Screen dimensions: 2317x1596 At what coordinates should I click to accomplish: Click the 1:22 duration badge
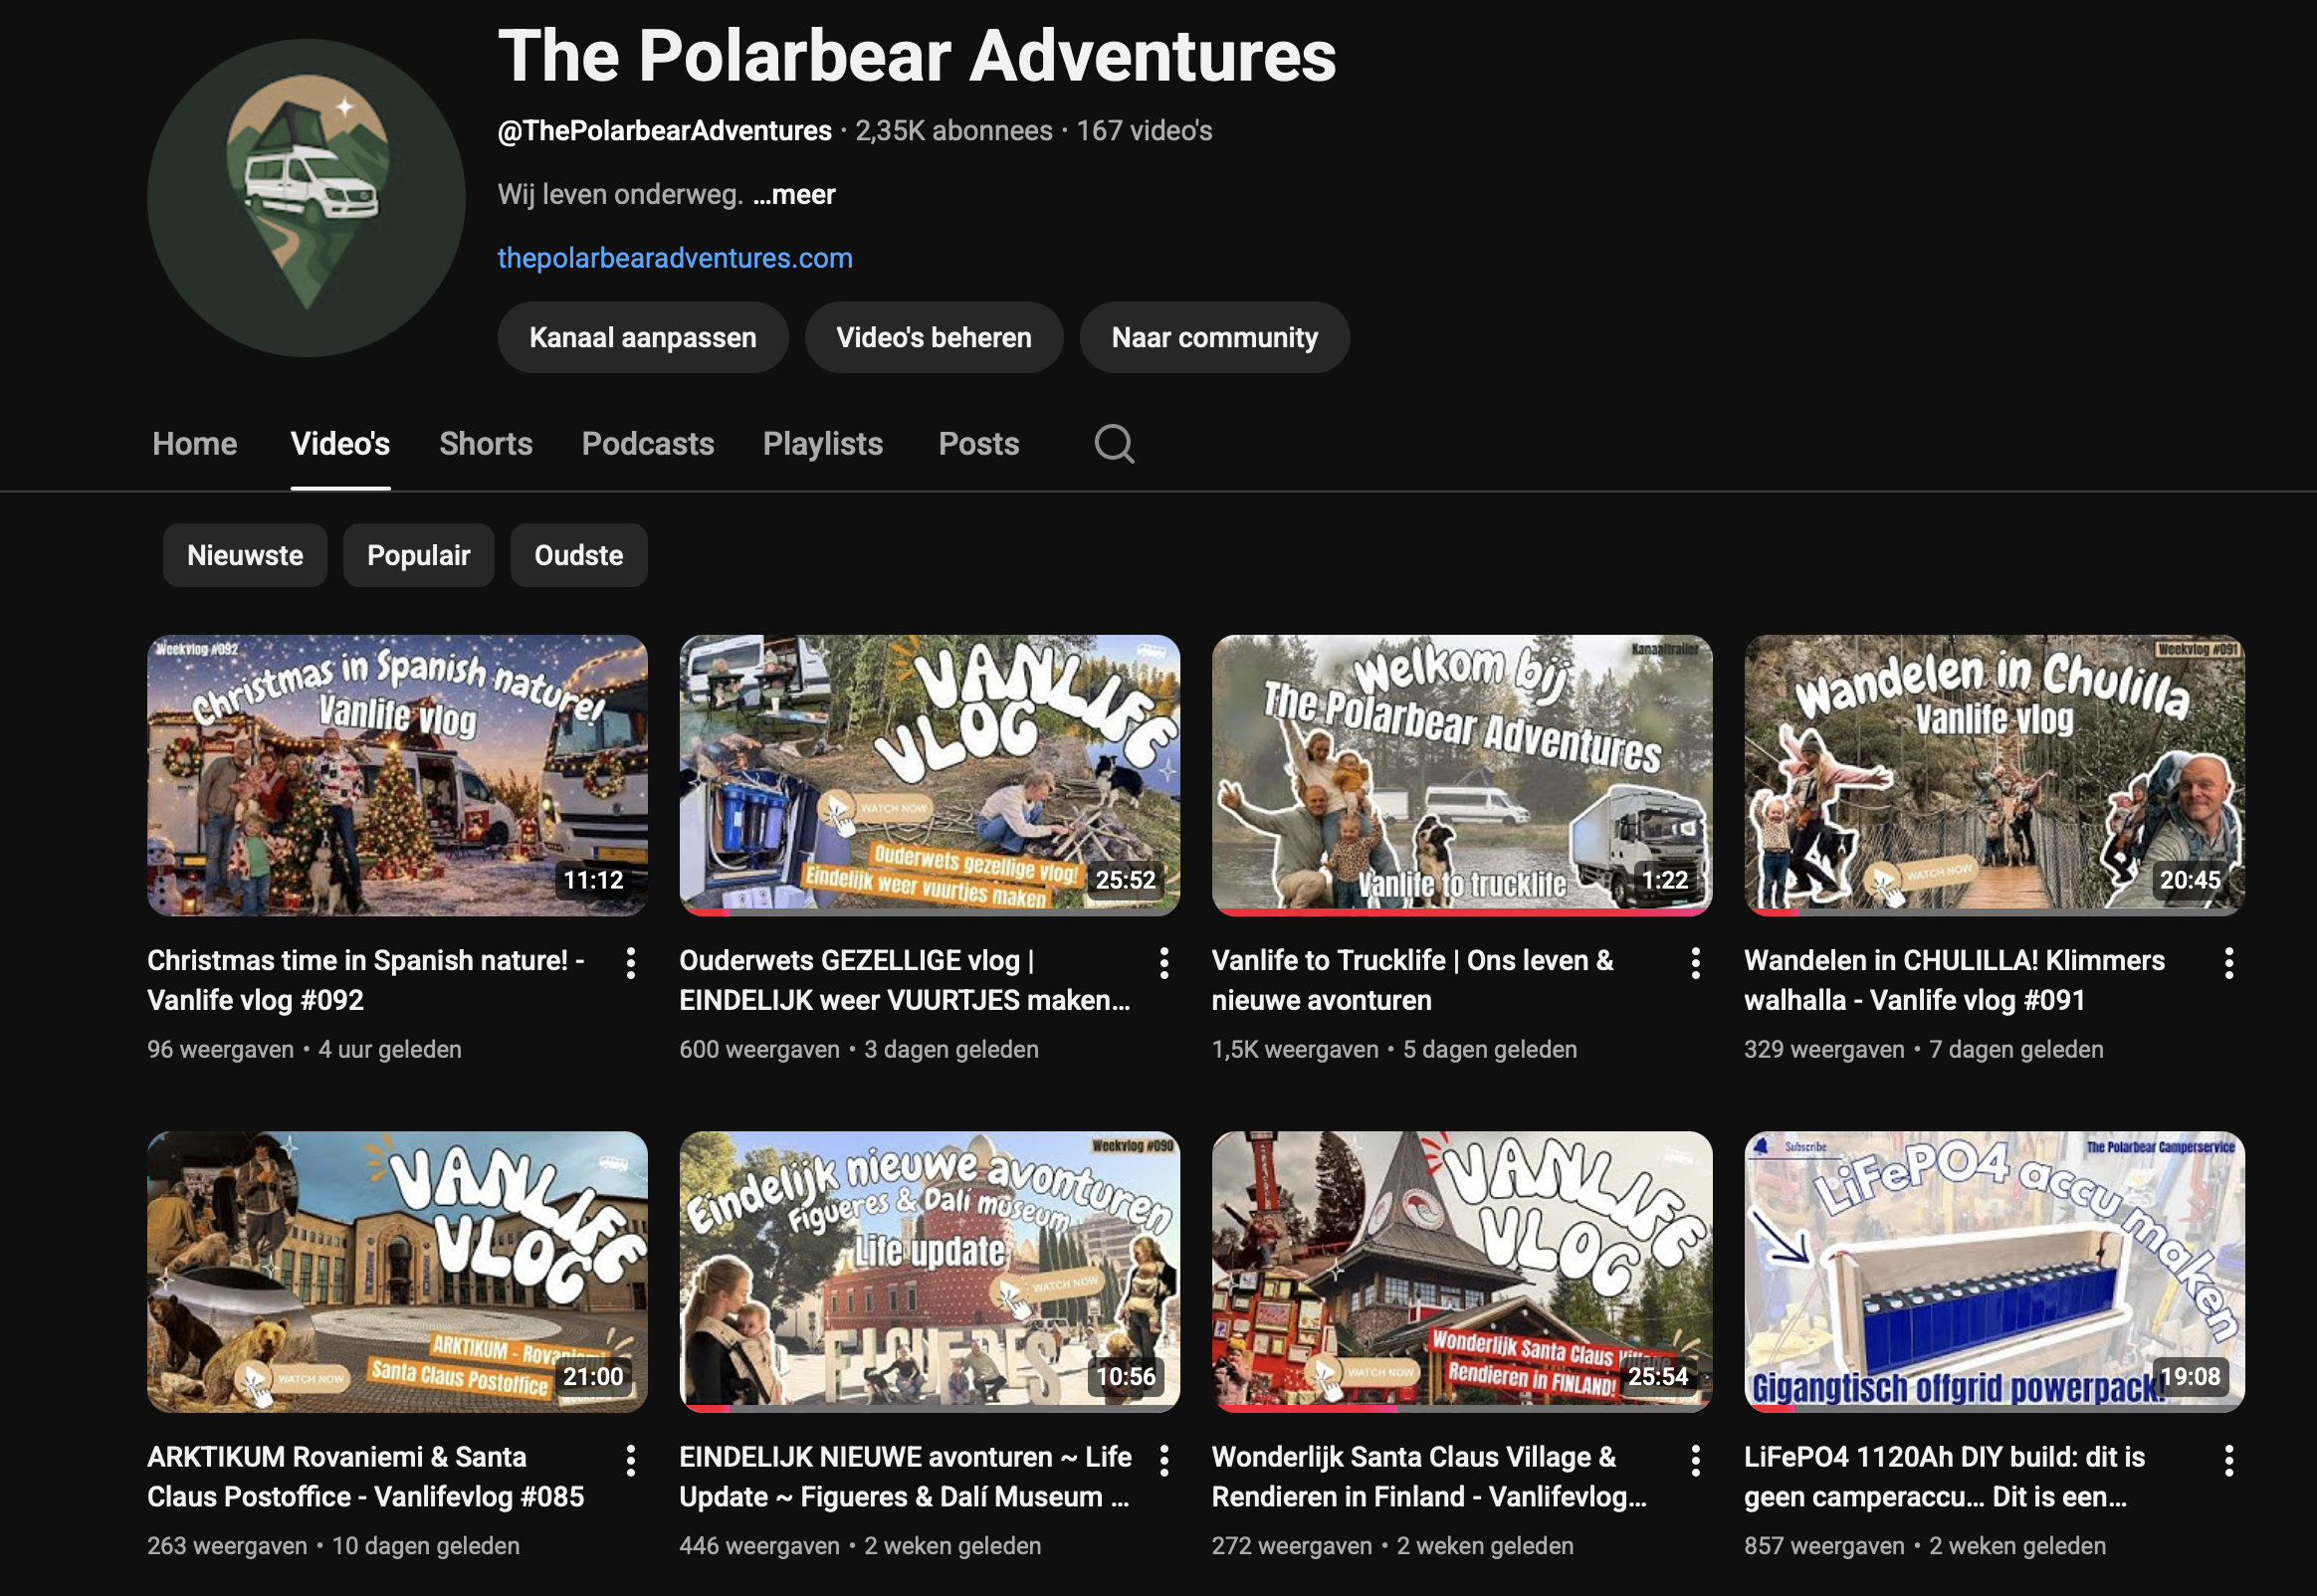point(1665,880)
